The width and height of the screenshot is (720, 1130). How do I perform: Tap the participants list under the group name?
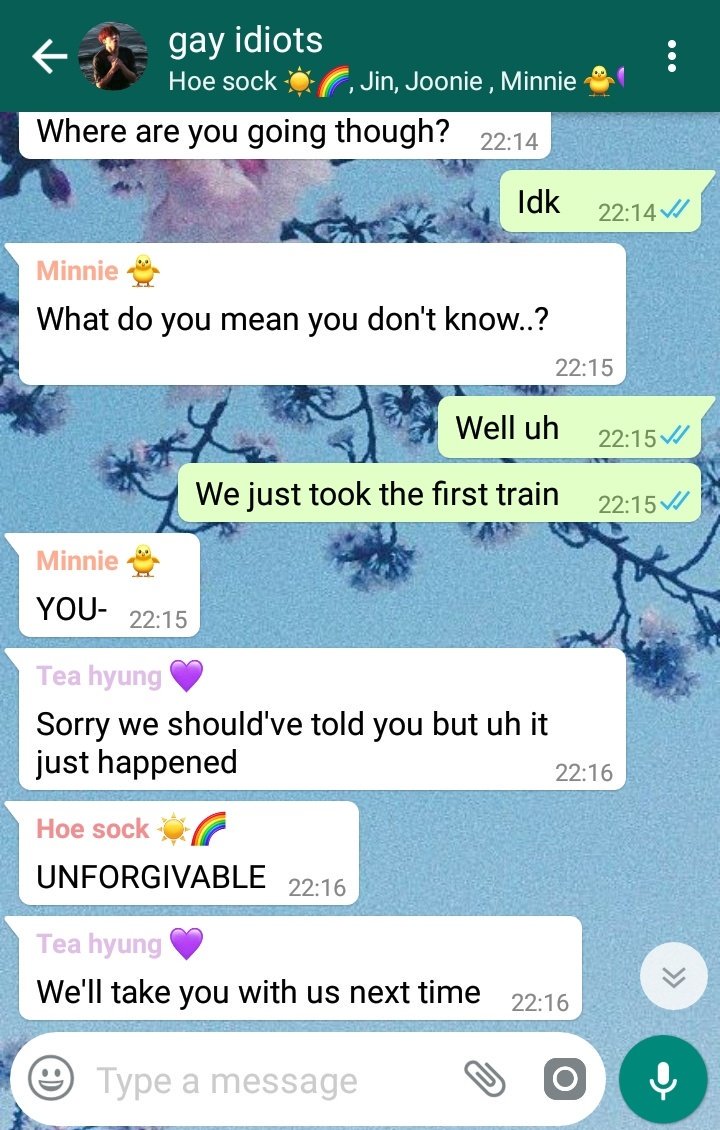coord(395,81)
